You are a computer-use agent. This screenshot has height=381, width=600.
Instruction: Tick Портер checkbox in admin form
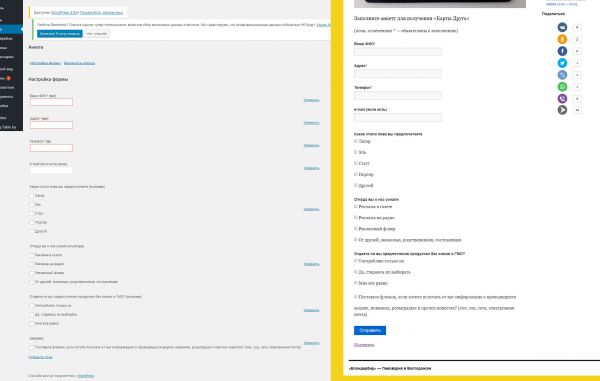32,222
